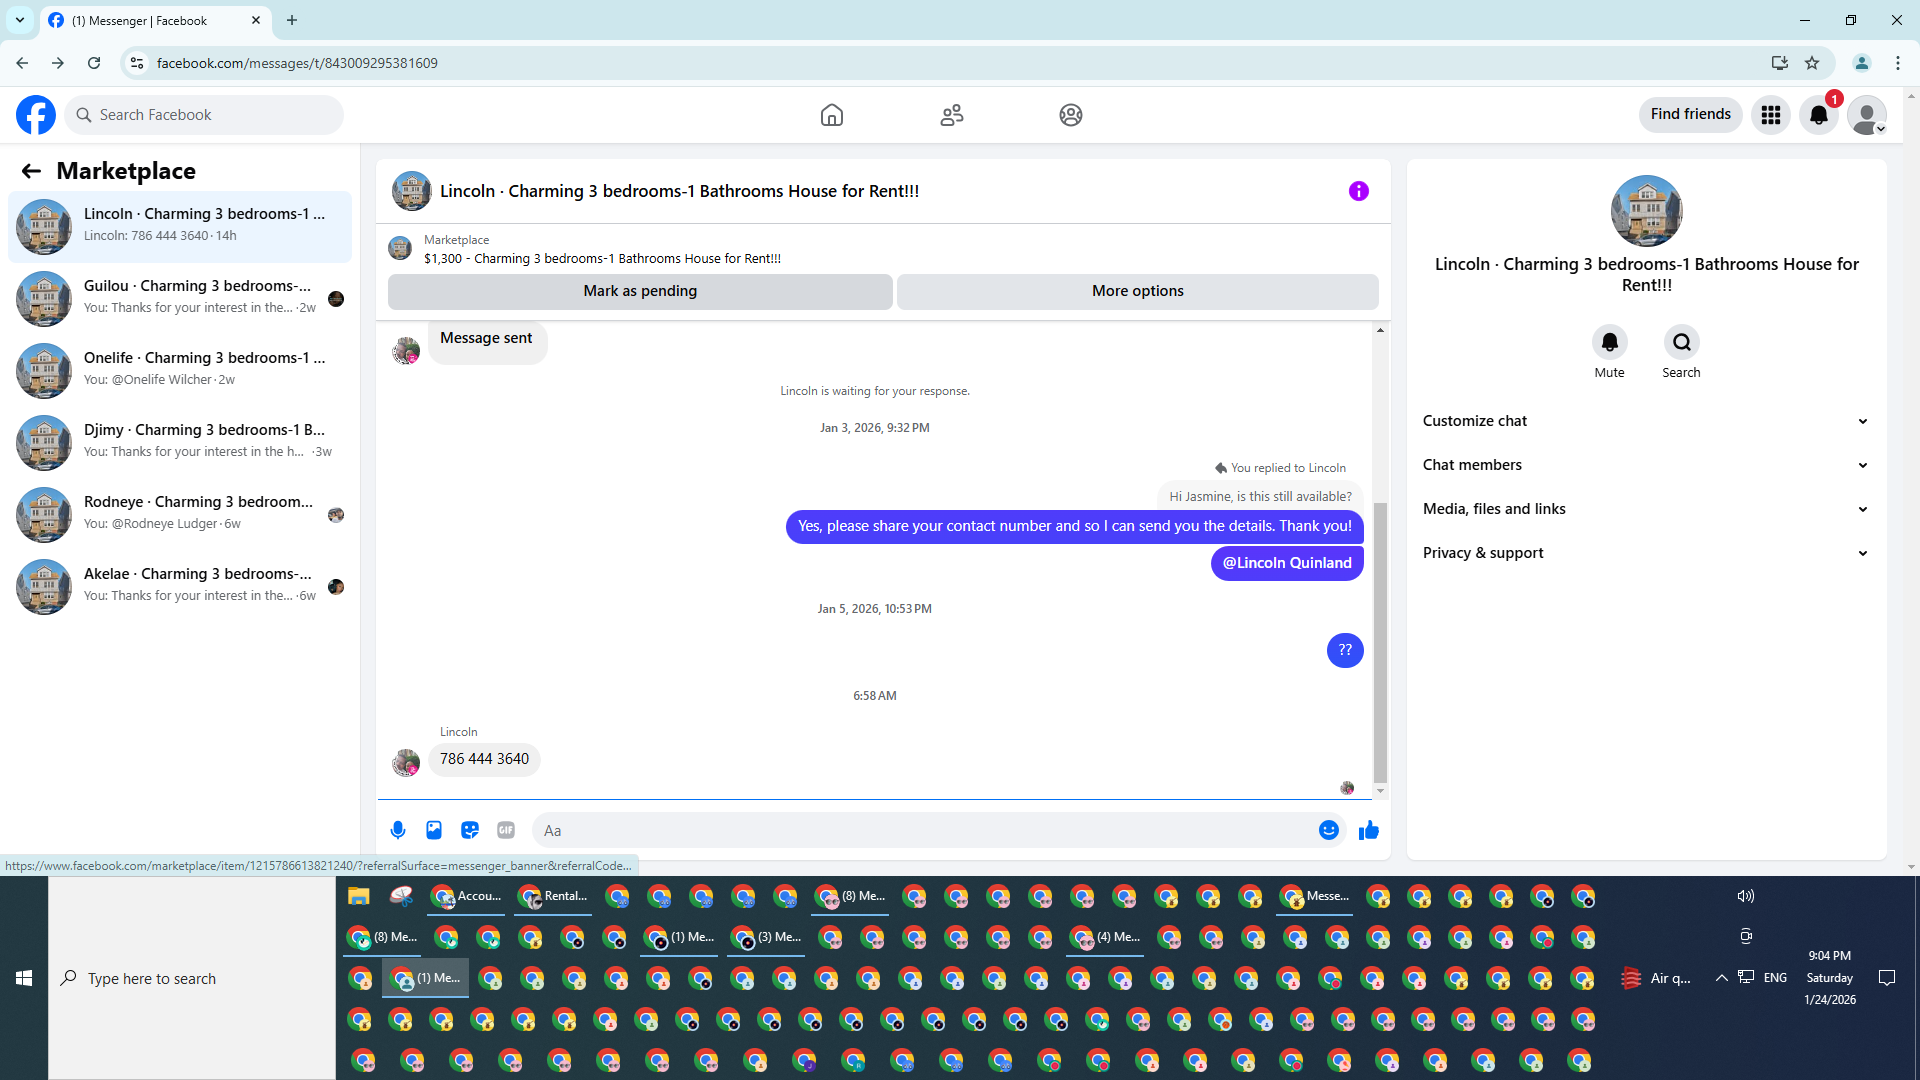Expand the Customize chat section

[x=1645, y=421]
